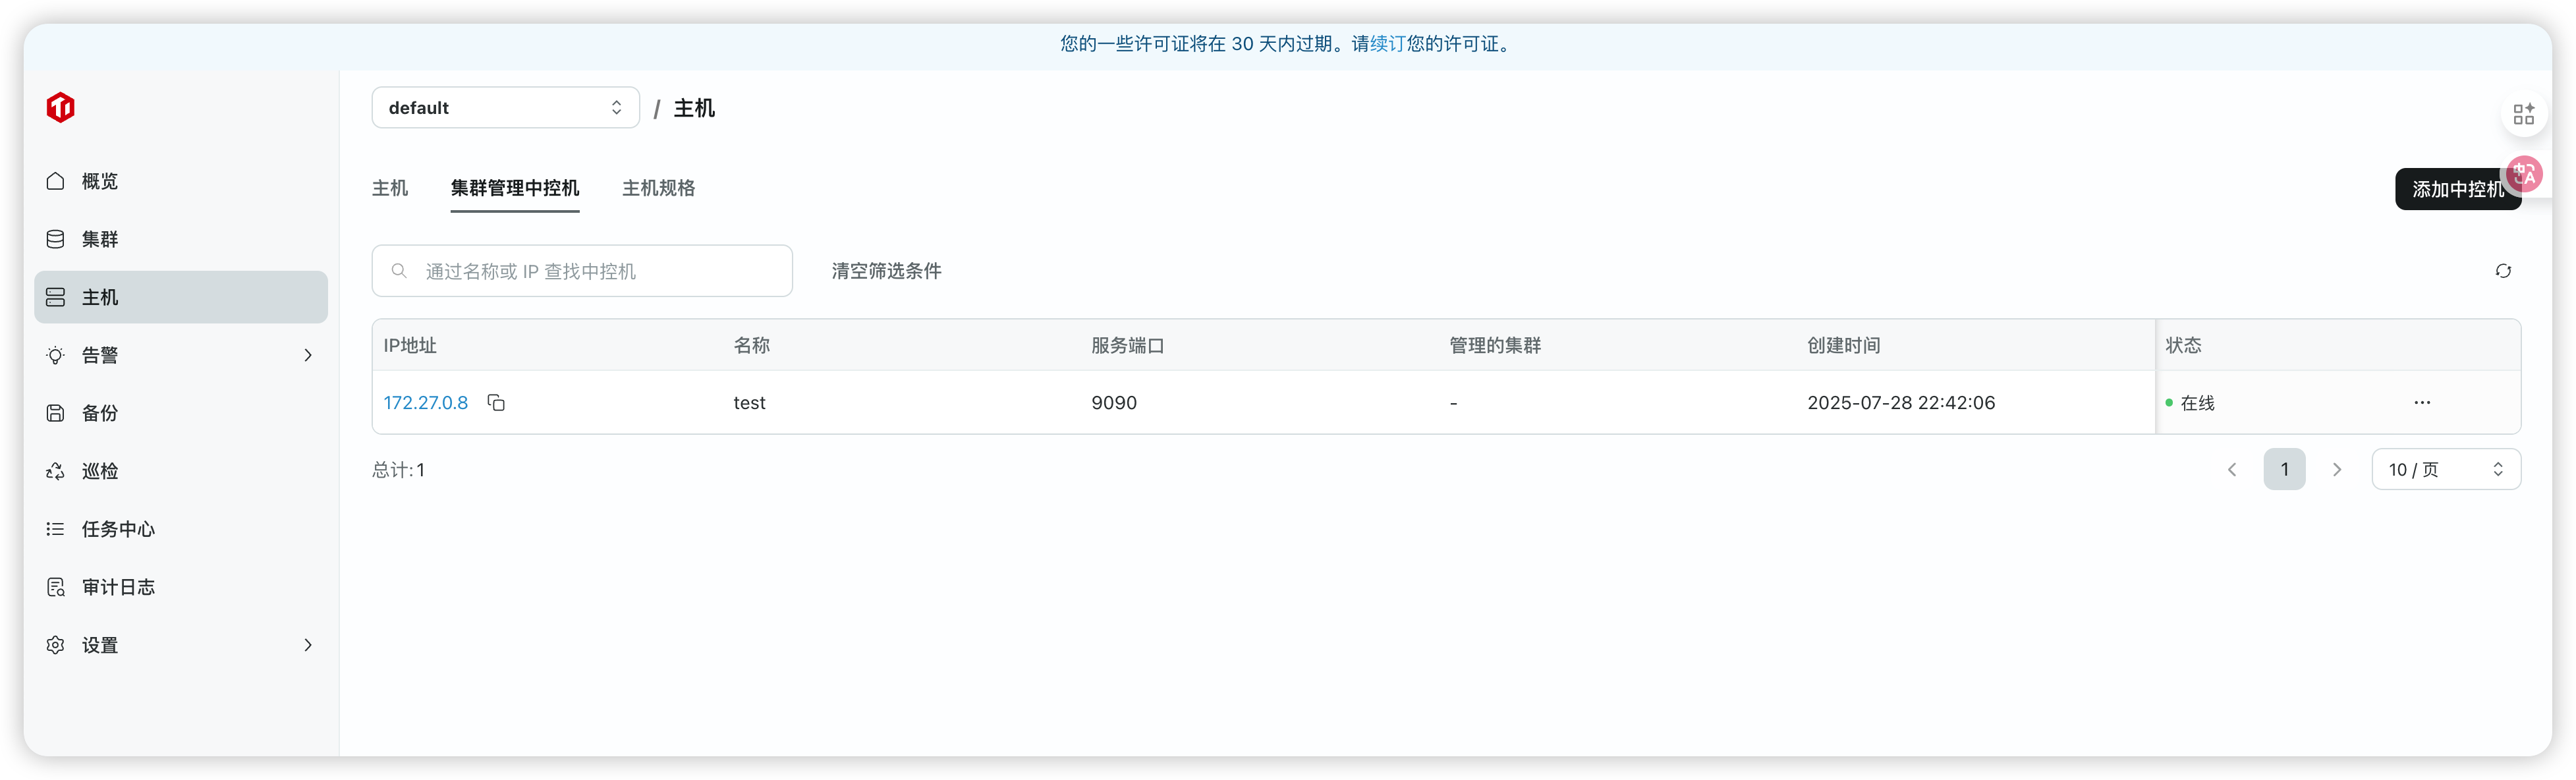Open the default workspace dropdown
Screen dimensions: 2576x780
click(505, 107)
